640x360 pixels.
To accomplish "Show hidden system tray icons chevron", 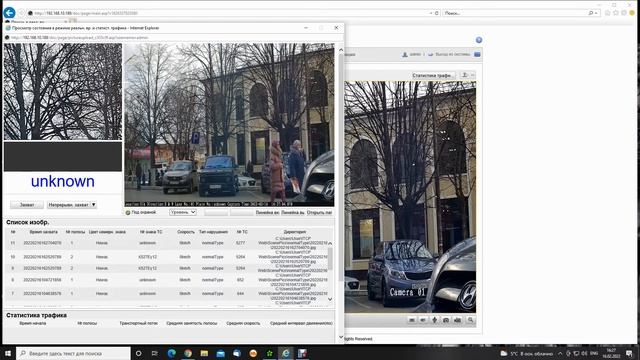I will 560,353.
